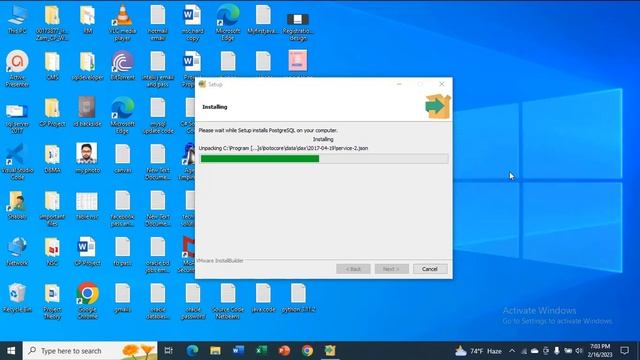Open the 74°F Haze weather widget
Screen dimensions: 640x360
tap(478, 351)
